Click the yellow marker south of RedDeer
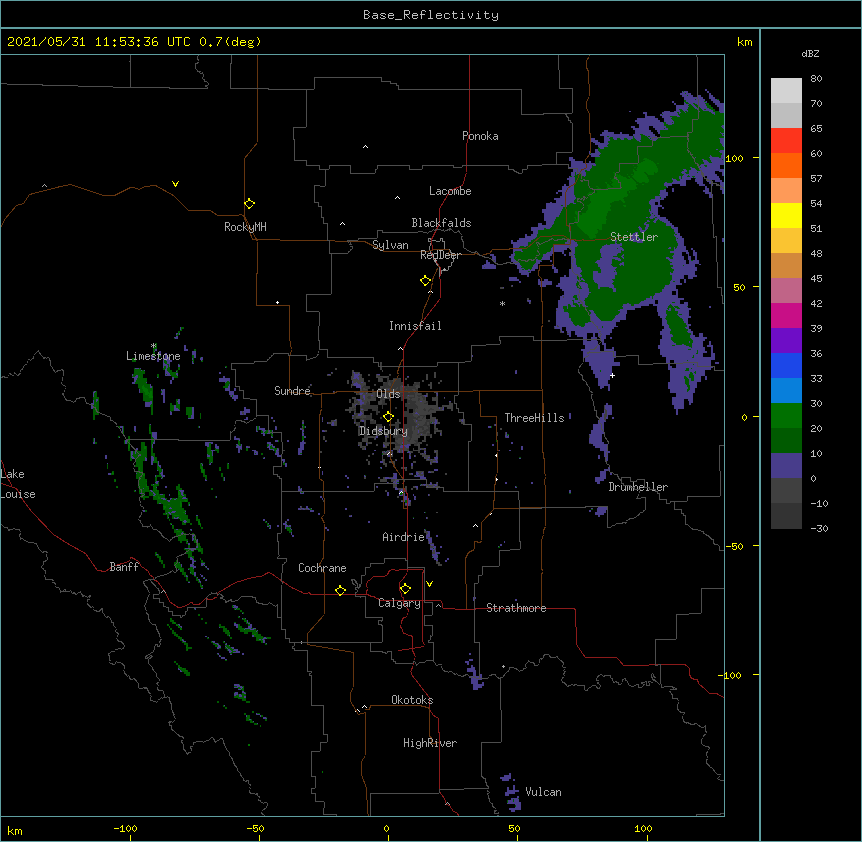 click(x=426, y=281)
